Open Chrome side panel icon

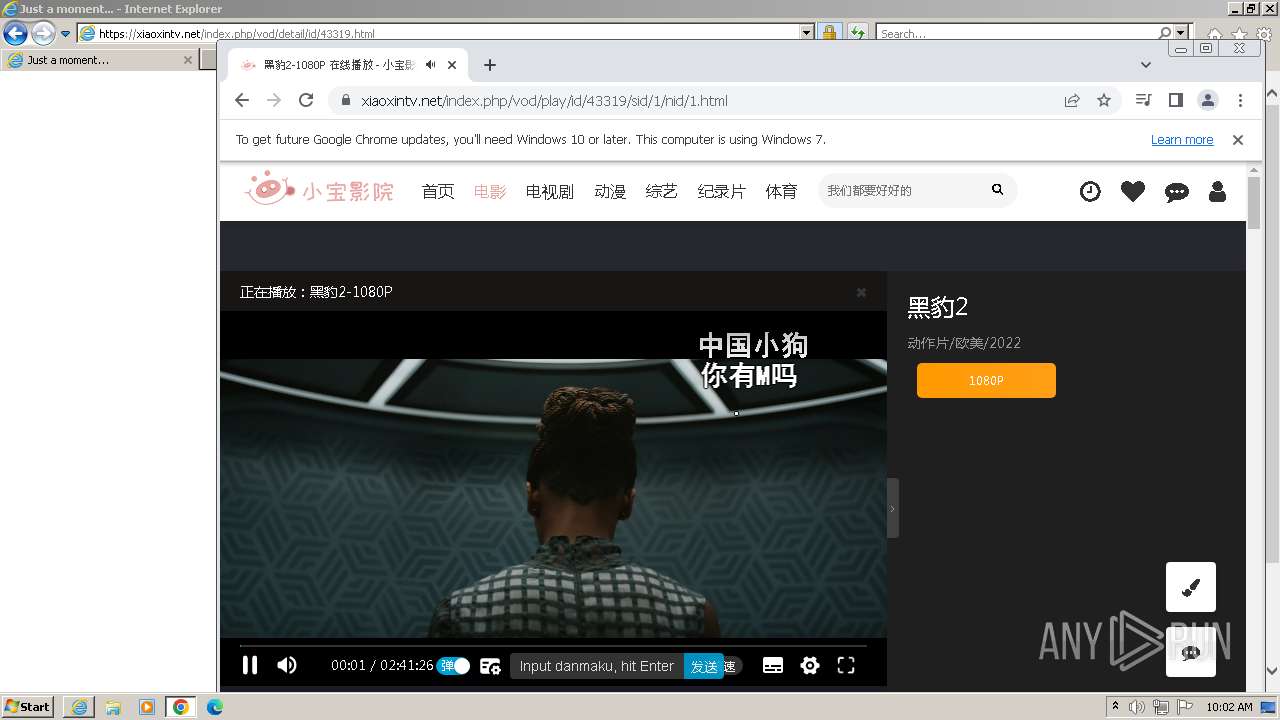pos(1176,100)
